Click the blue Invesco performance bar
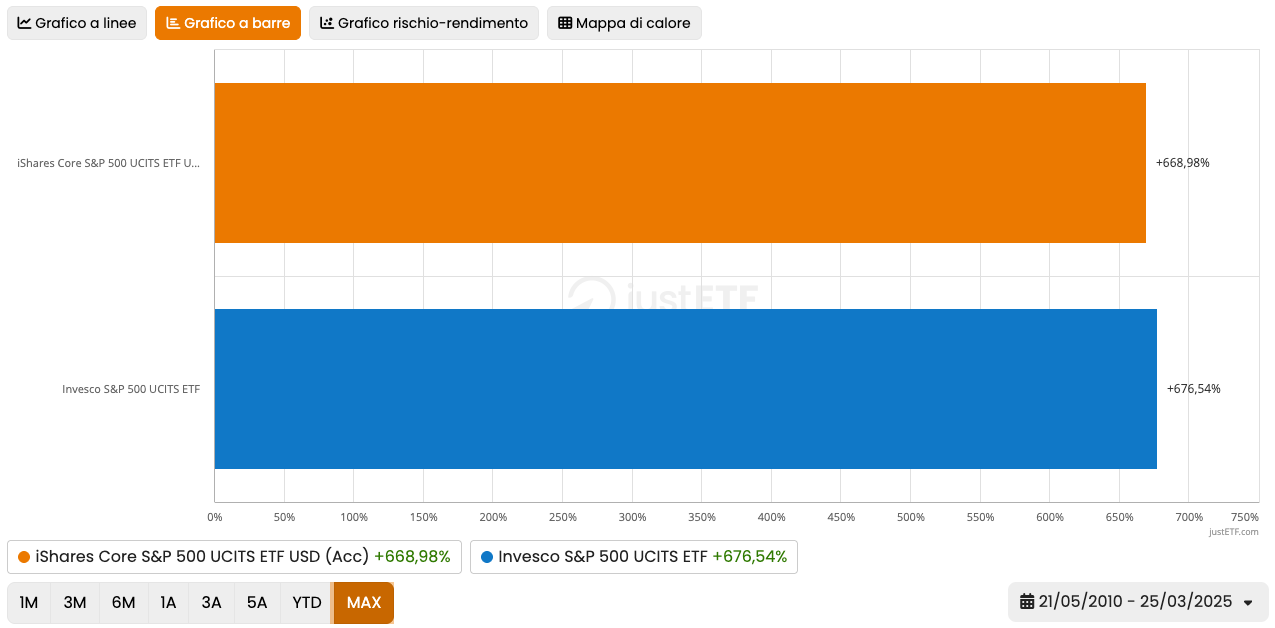This screenshot has height=628, width=1275. (x=685, y=389)
